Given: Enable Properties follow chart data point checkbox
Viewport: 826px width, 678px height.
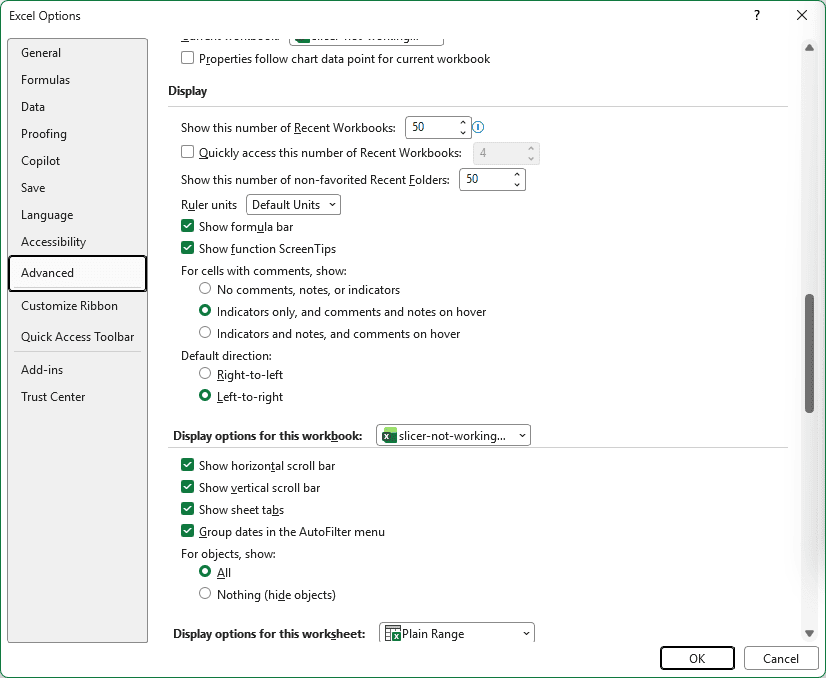Looking at the screenshot, I should pos(188,58).
